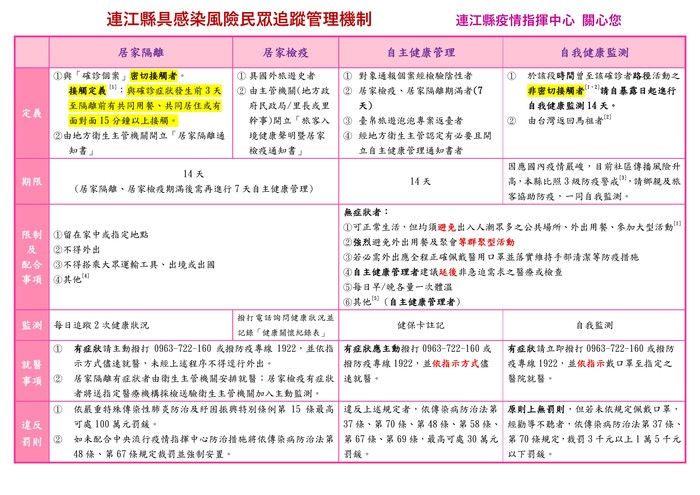Click the 違反罰則 row label
700x495 pixels.
click(32, 431)
